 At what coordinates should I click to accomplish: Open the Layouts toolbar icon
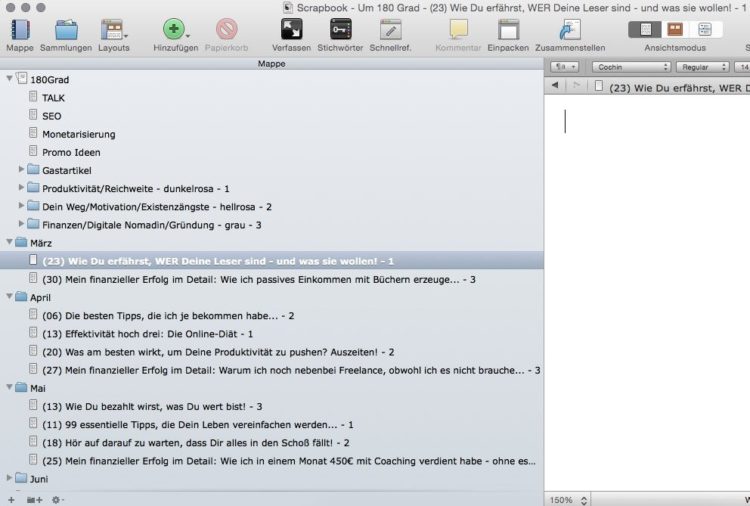[x=112, y=30]
